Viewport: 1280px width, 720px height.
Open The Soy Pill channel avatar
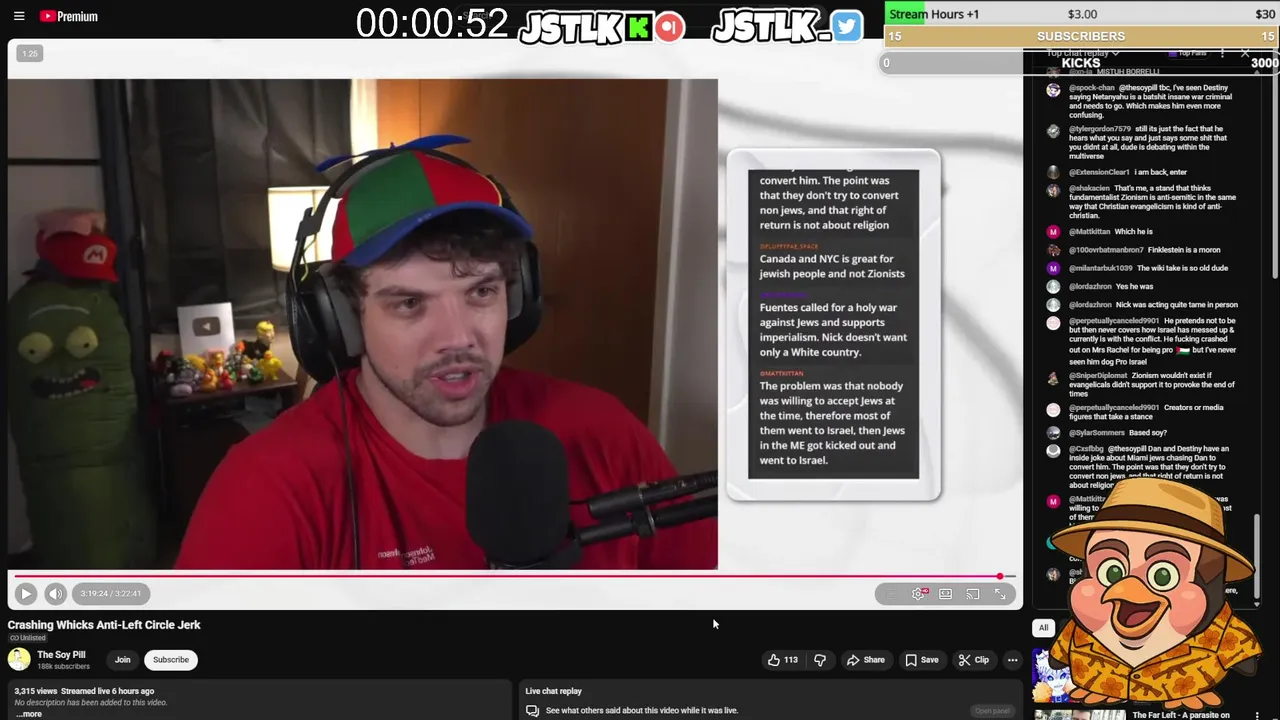[19, 658]
